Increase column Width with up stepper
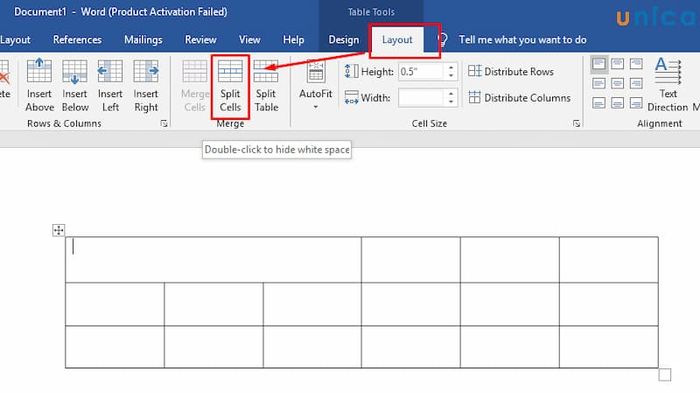Screen dimensions: 700x393 point(451,93)
